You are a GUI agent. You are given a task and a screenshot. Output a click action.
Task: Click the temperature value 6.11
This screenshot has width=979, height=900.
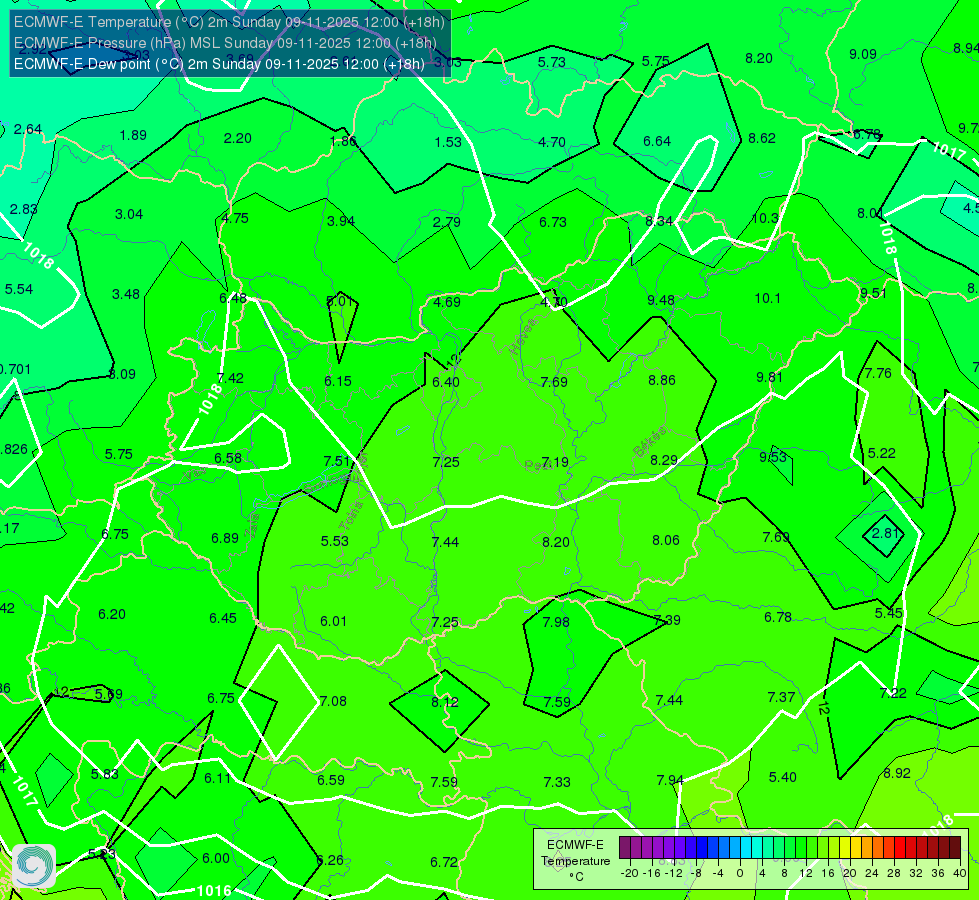tap(217, 778)
